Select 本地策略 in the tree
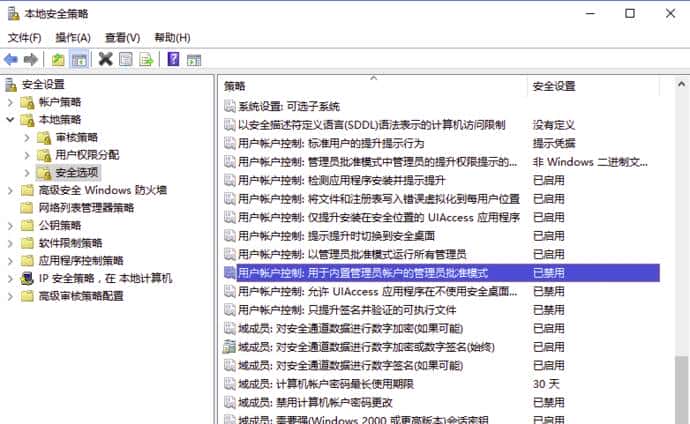Image resolution: width=690 pixels, height=424 pixels. [60, 120]
